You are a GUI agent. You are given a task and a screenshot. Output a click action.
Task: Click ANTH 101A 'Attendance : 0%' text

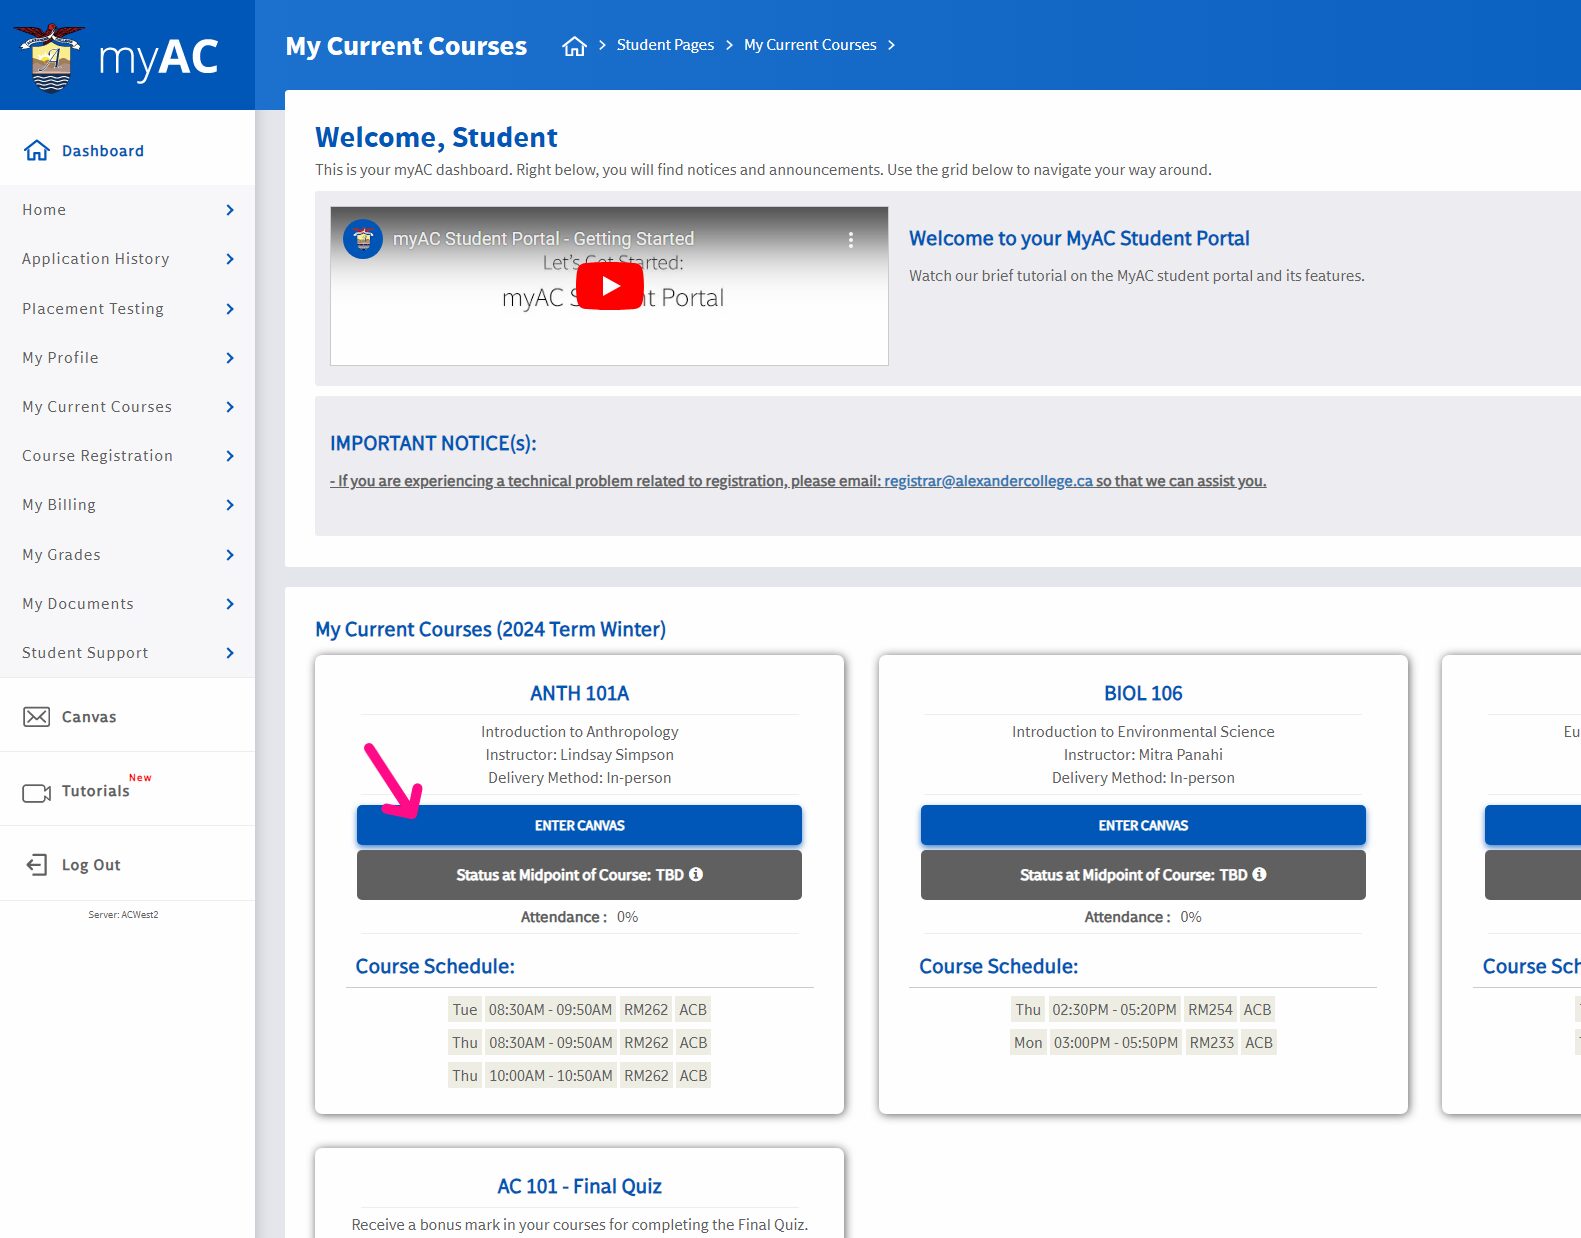point(579,917)
